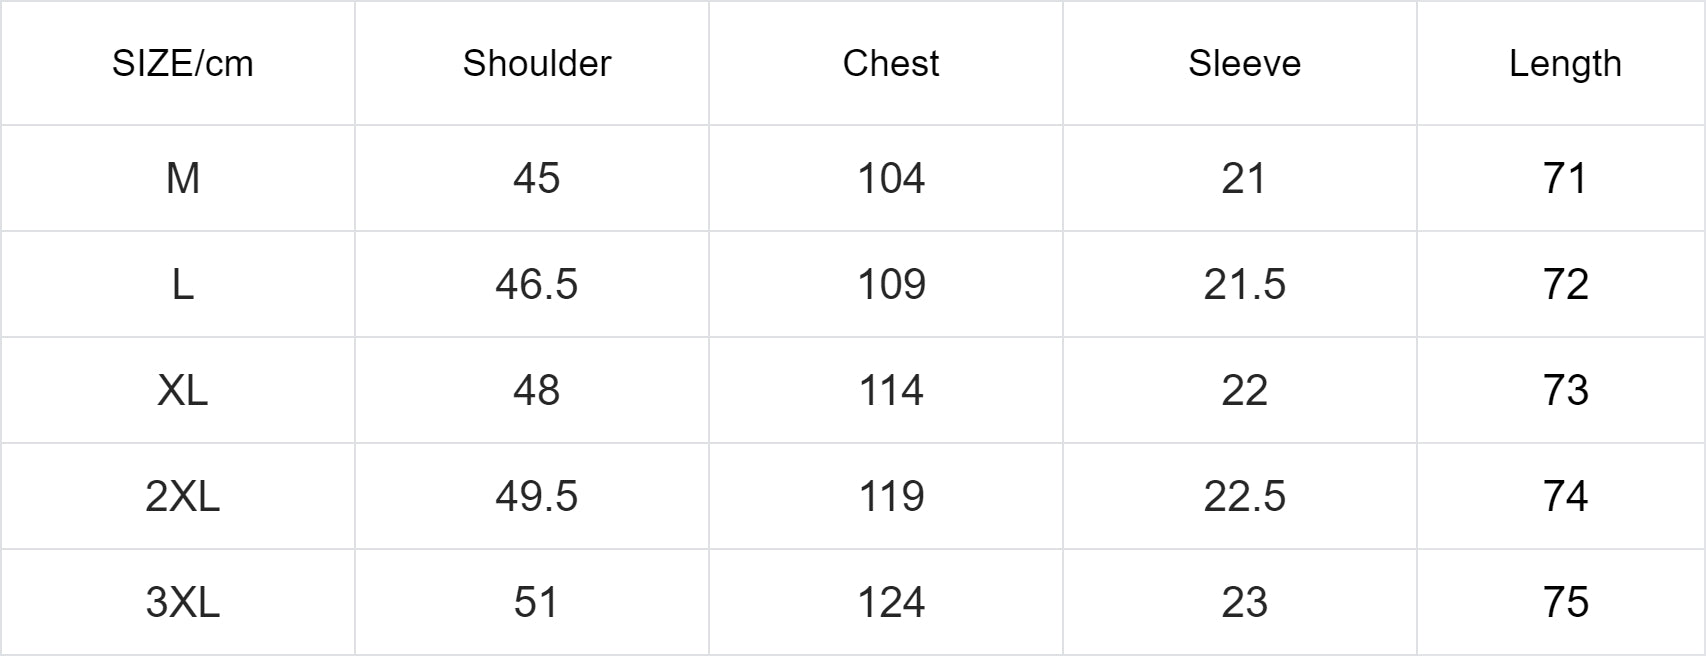Select length value 74 for 2XL
The width and height of the screenshot is (1706, 656).
1565,497
